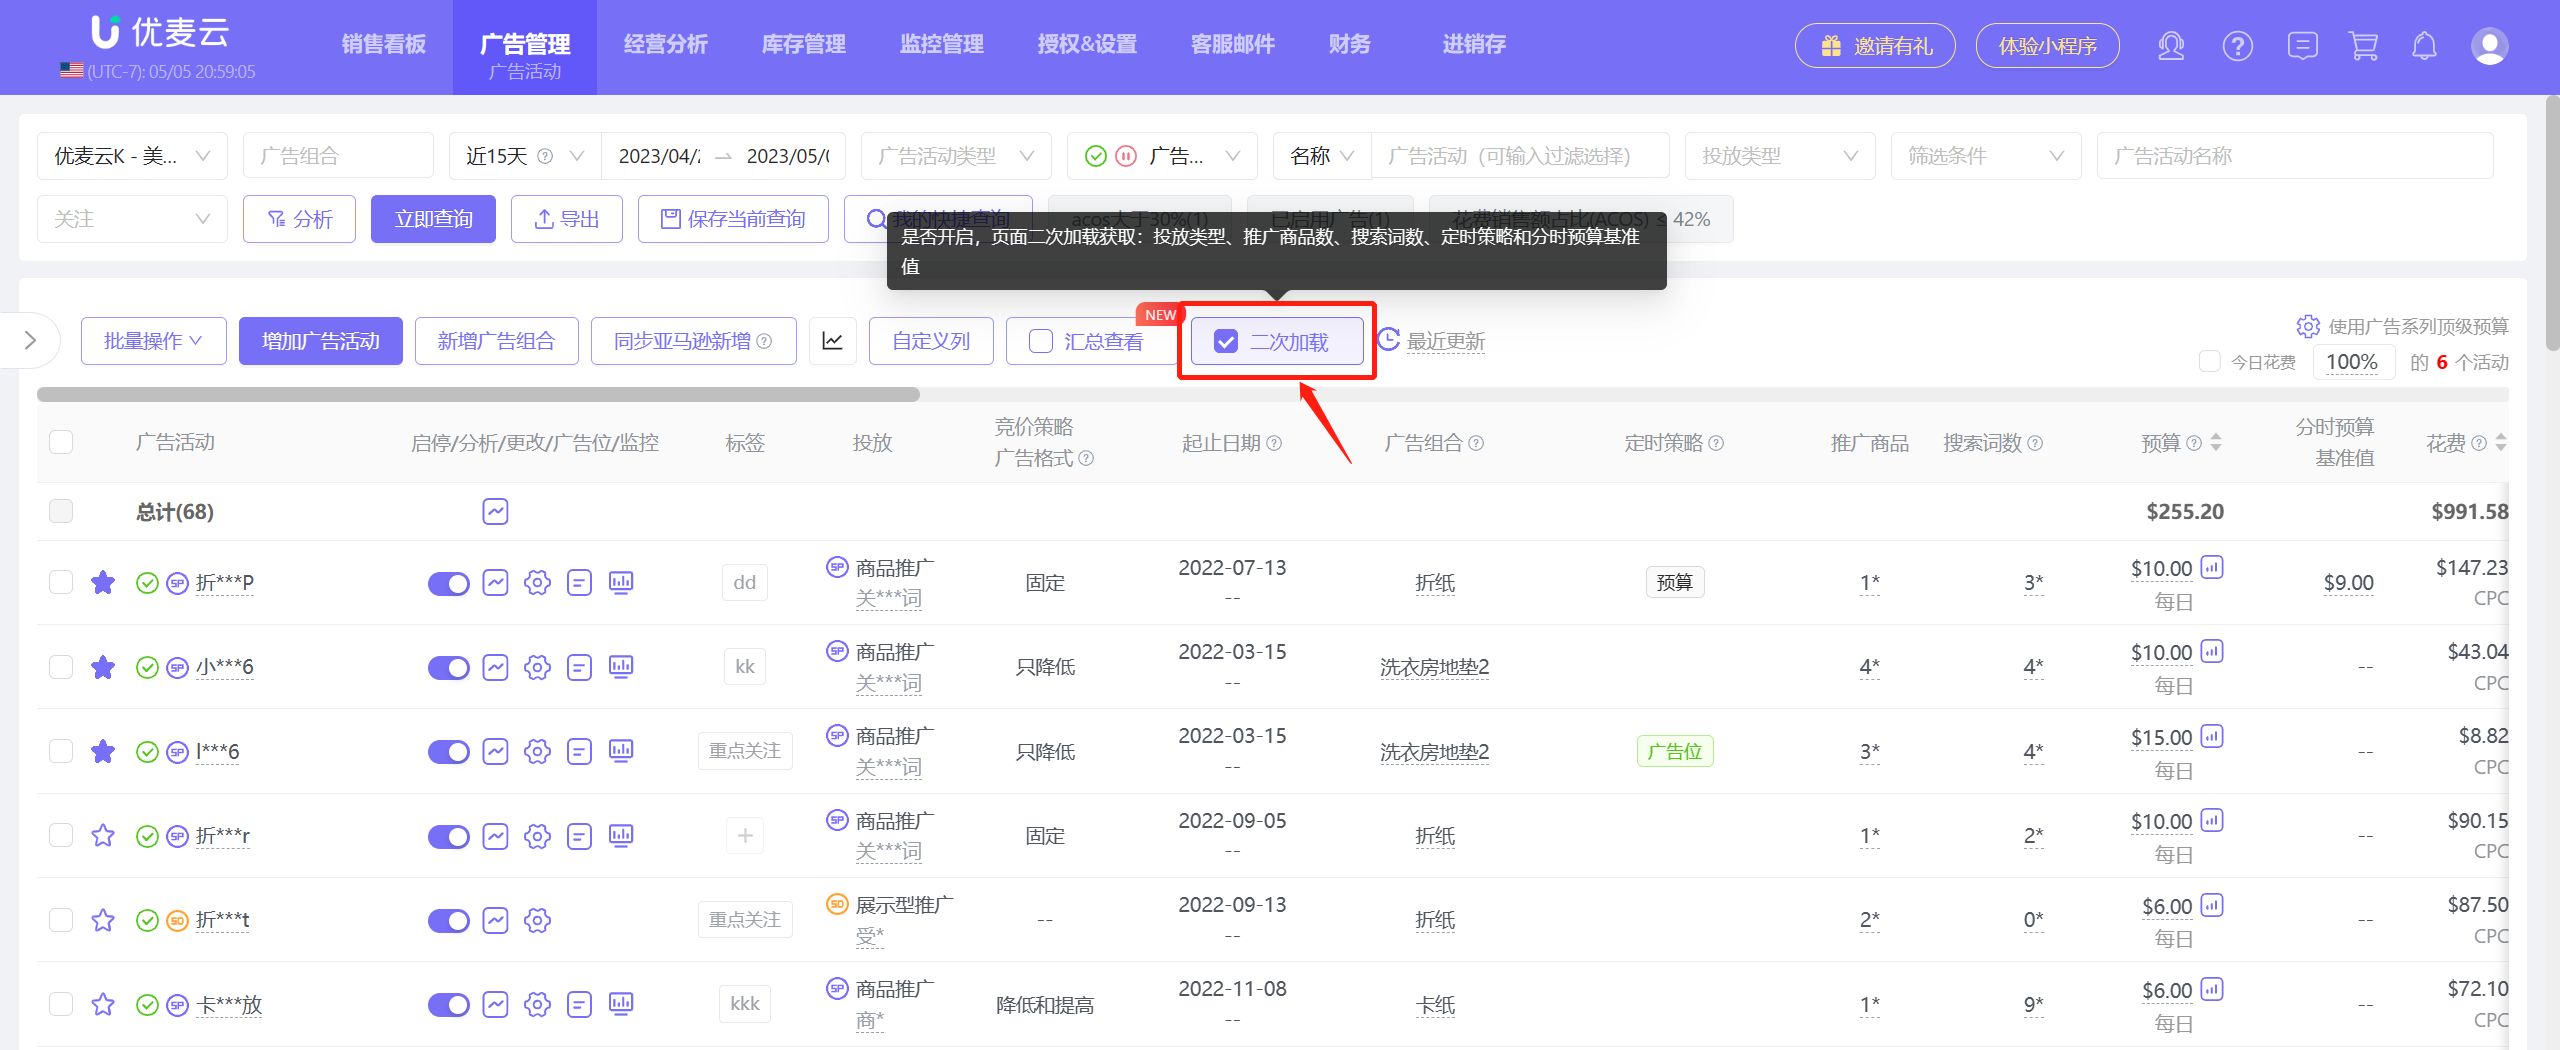Open the 使用广告系列顶级预算 gear icon
Viewport: 2560px width, 1050px height.
coord(2307,326)
